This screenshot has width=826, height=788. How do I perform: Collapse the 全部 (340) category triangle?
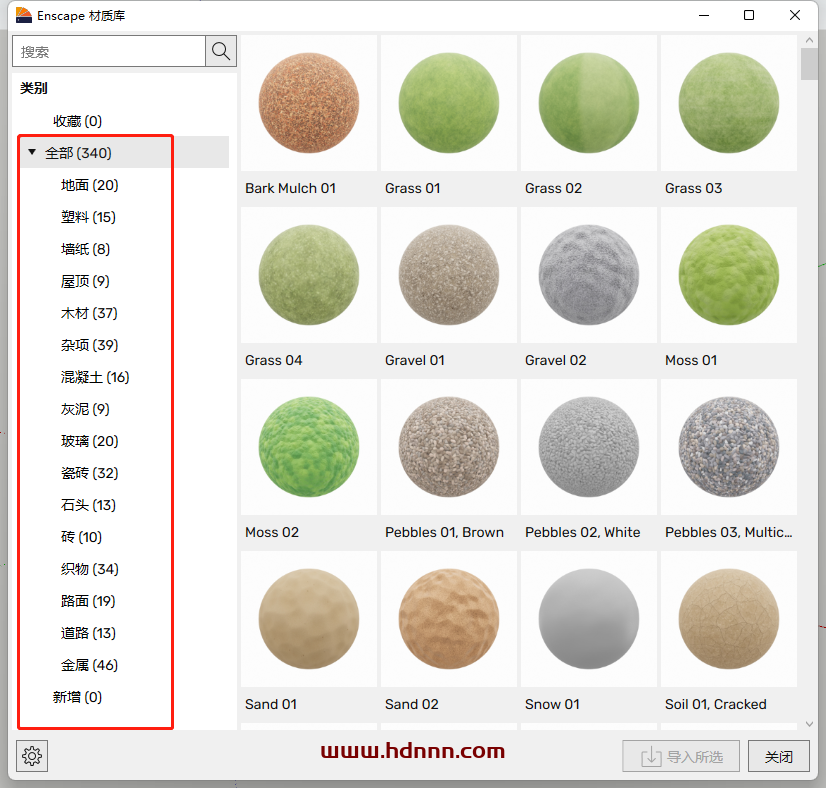pyautogui.click(x=32, y=152)
